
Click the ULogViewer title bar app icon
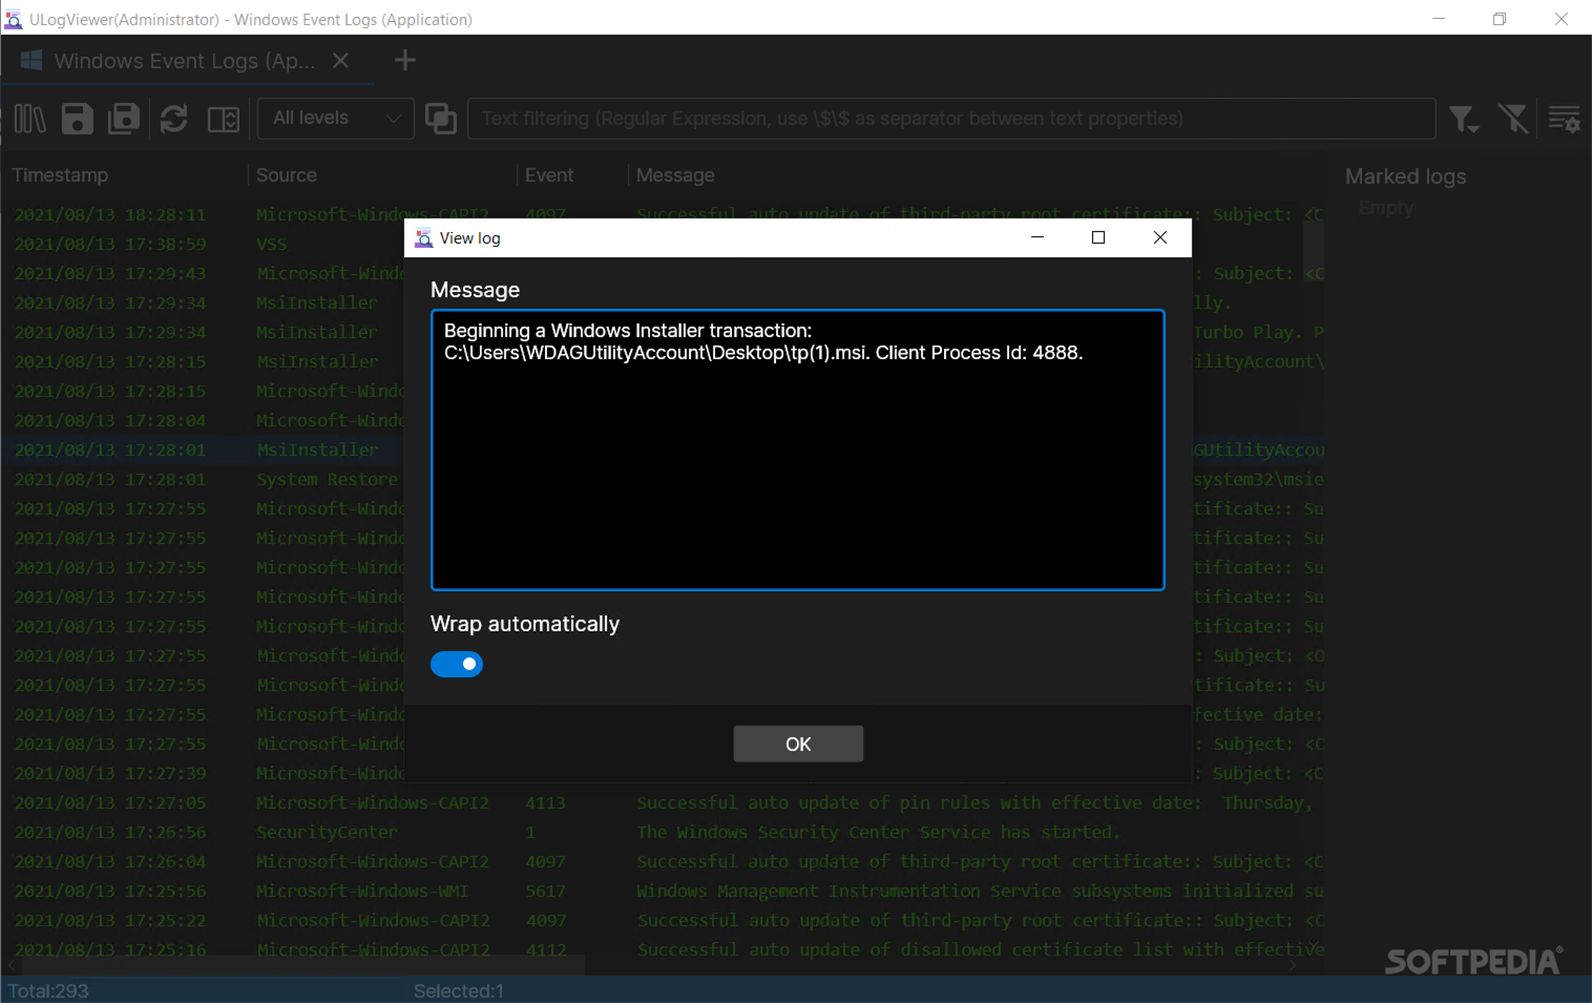point(14,19)
